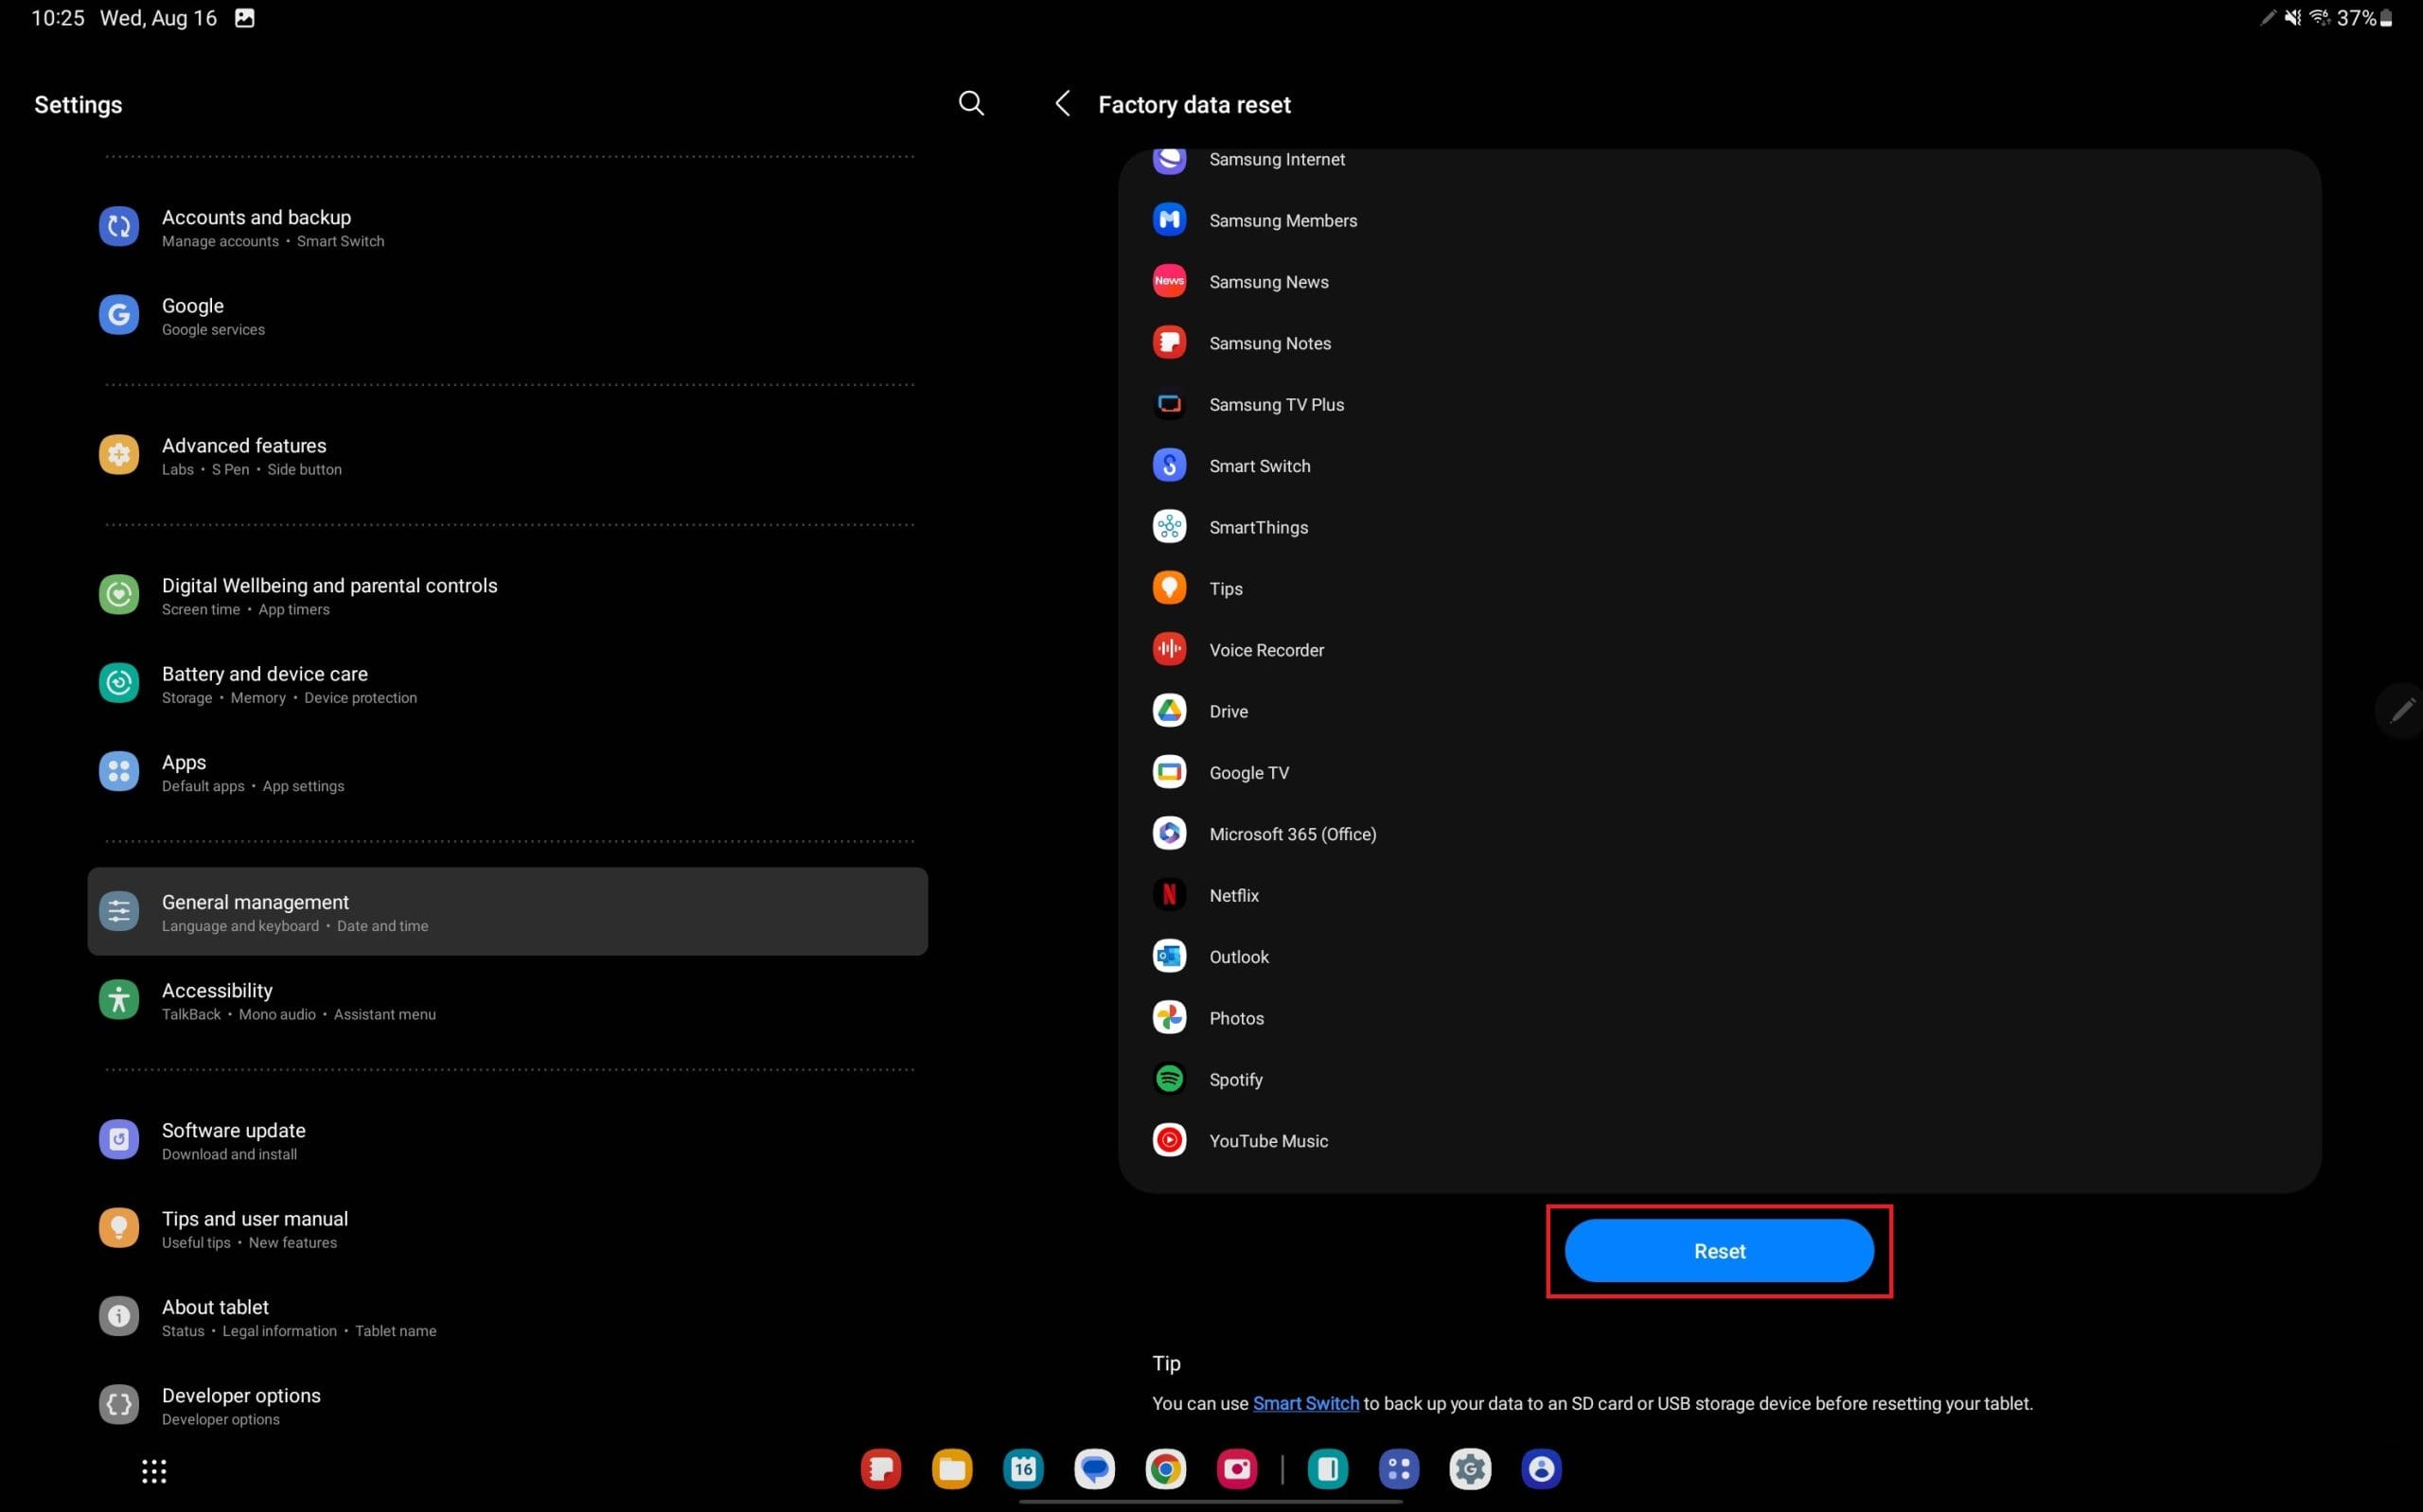The width and height of the screenshot is (2423, 1512).
Task: Launch Samsung Notes from the taskbar
Action: (x=880, y=1469)
